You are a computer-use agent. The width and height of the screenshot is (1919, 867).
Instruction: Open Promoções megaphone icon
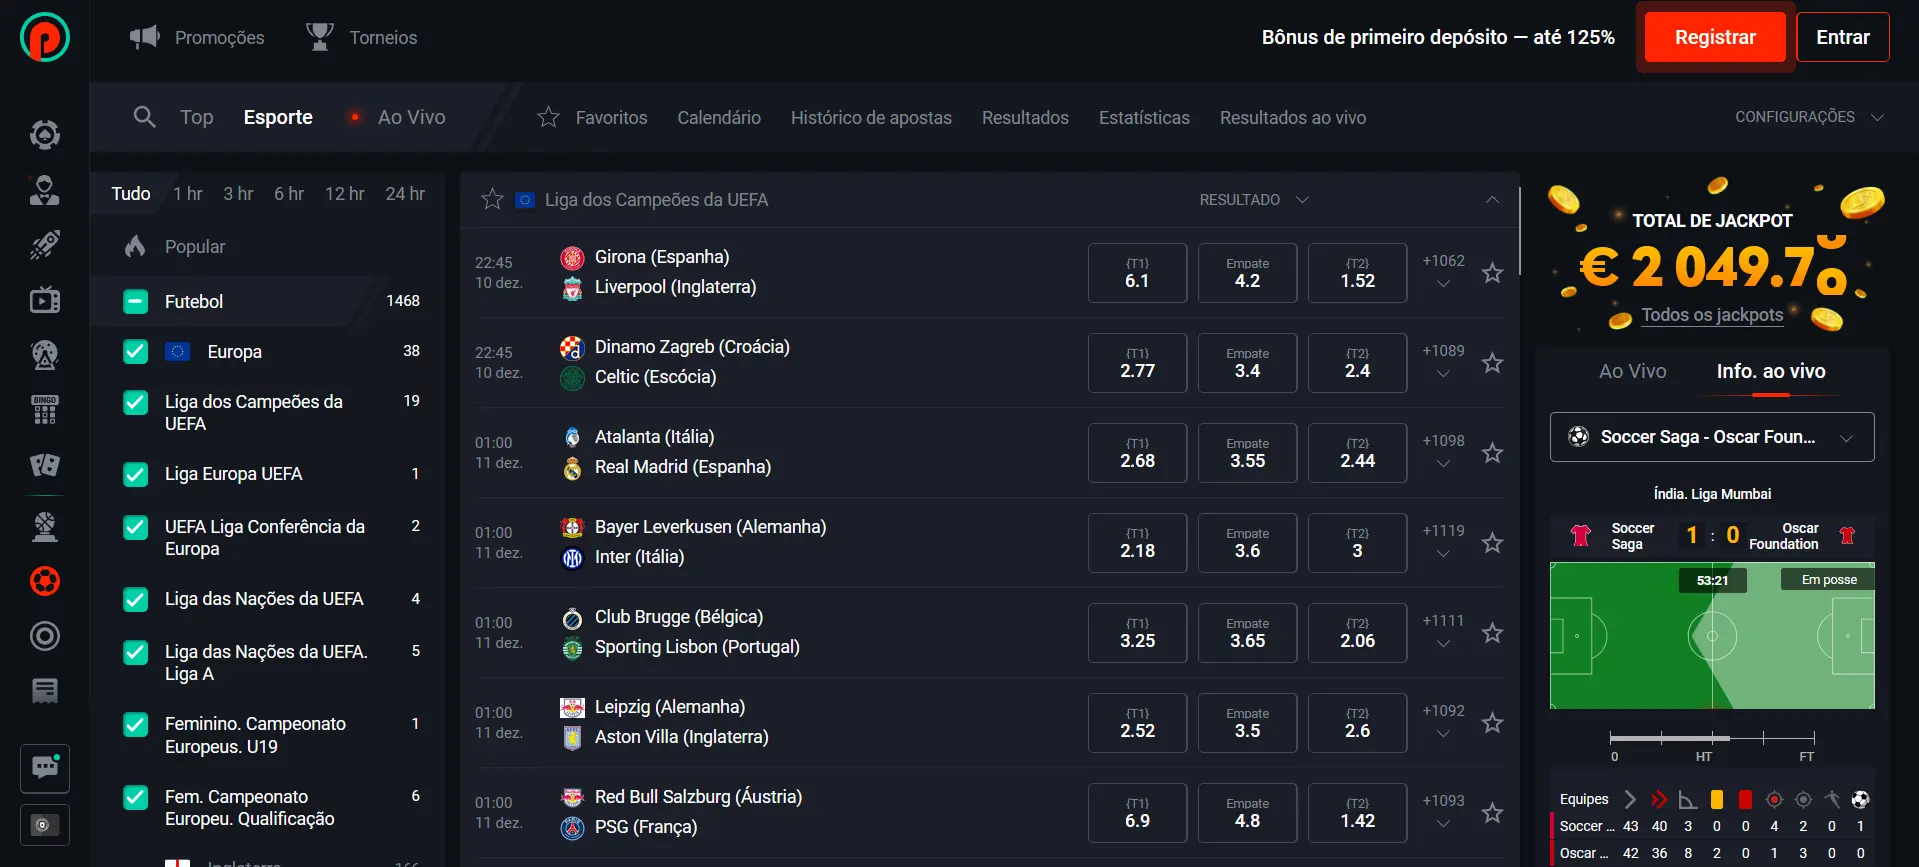tap(145, 37)
